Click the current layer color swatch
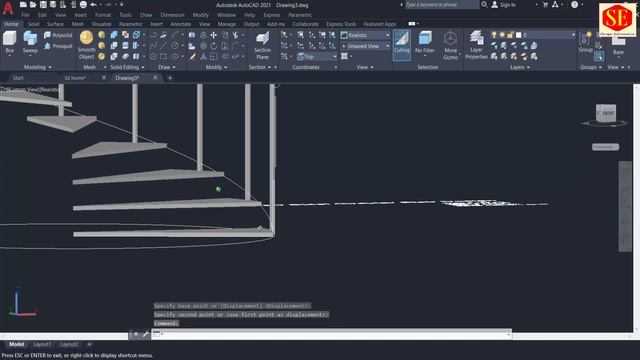Image resolution: width=640 pixels, height=360 pixels. (x=518, y=36)
